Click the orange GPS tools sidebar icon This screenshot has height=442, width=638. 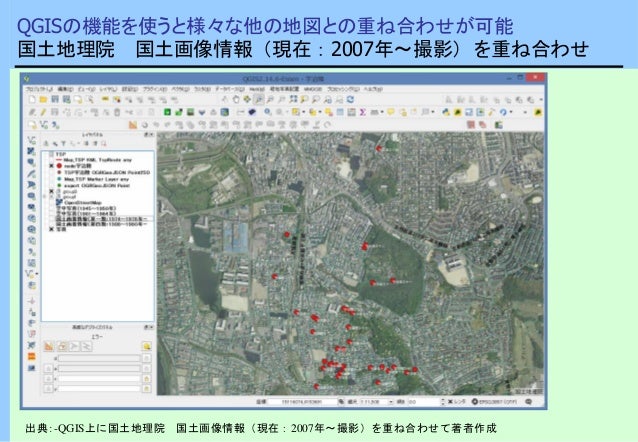pyautogui.click(x=32, y=357)
